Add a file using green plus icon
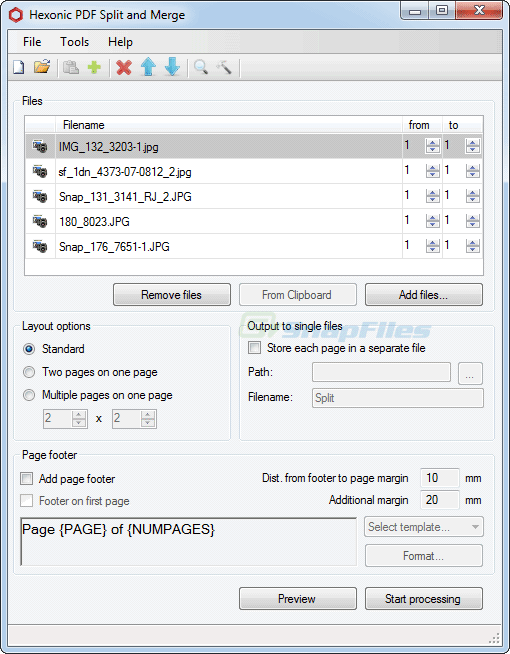510x654 pixels. (x=95, y=67)
